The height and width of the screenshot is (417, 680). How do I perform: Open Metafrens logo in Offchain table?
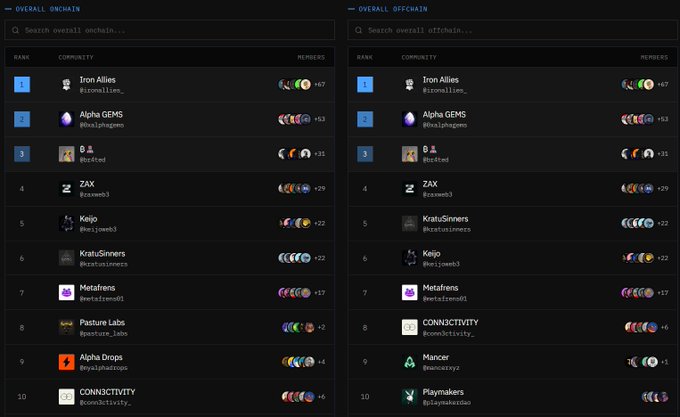coord(409,293)
